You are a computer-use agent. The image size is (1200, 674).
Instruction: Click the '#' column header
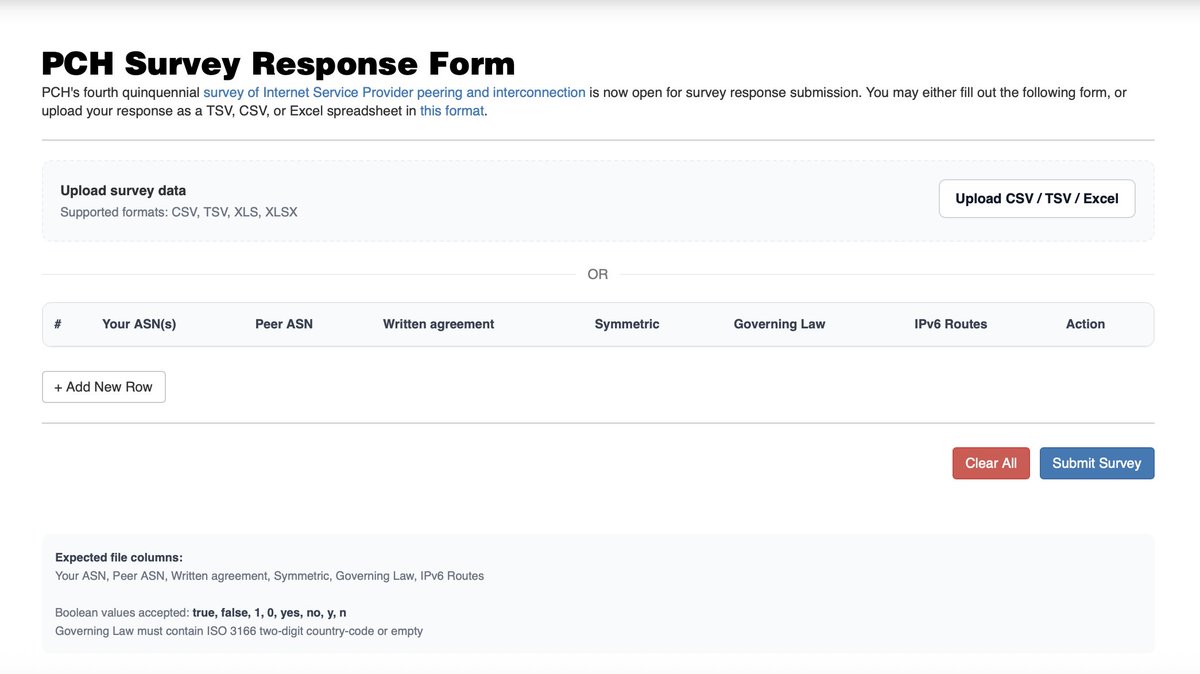coord(58,324)
